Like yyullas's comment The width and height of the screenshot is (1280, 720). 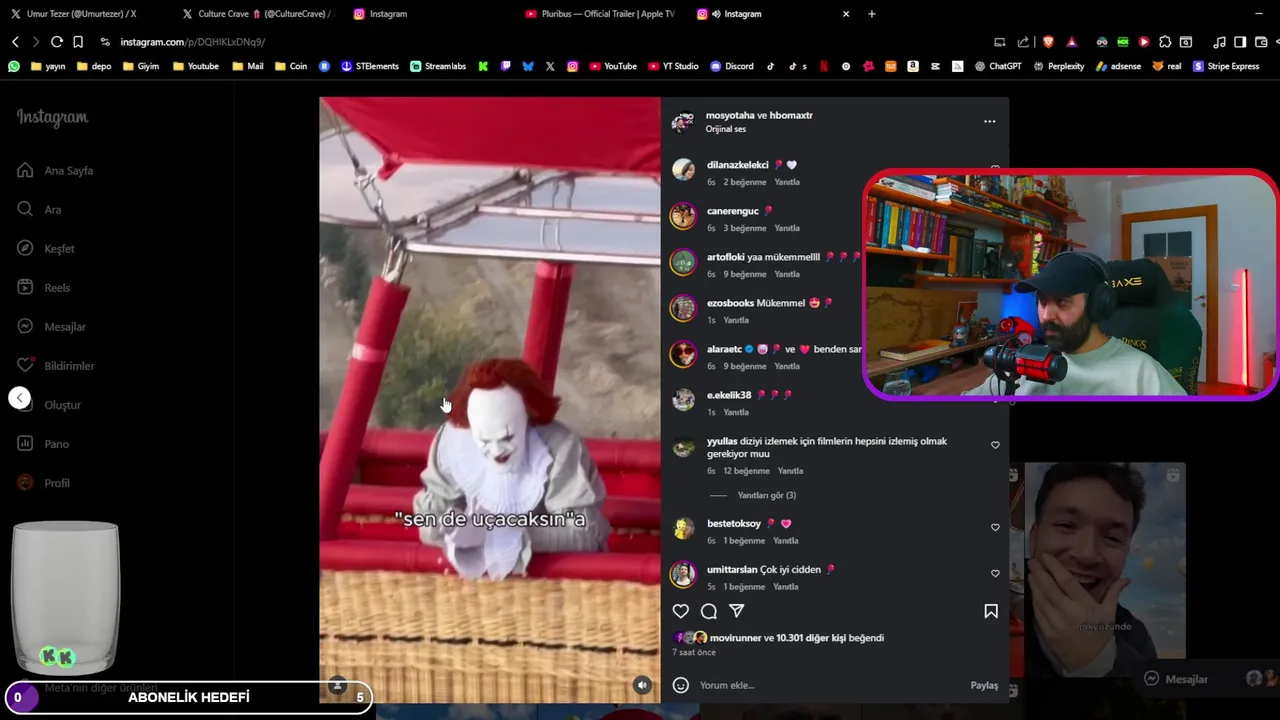pos(995,445)
